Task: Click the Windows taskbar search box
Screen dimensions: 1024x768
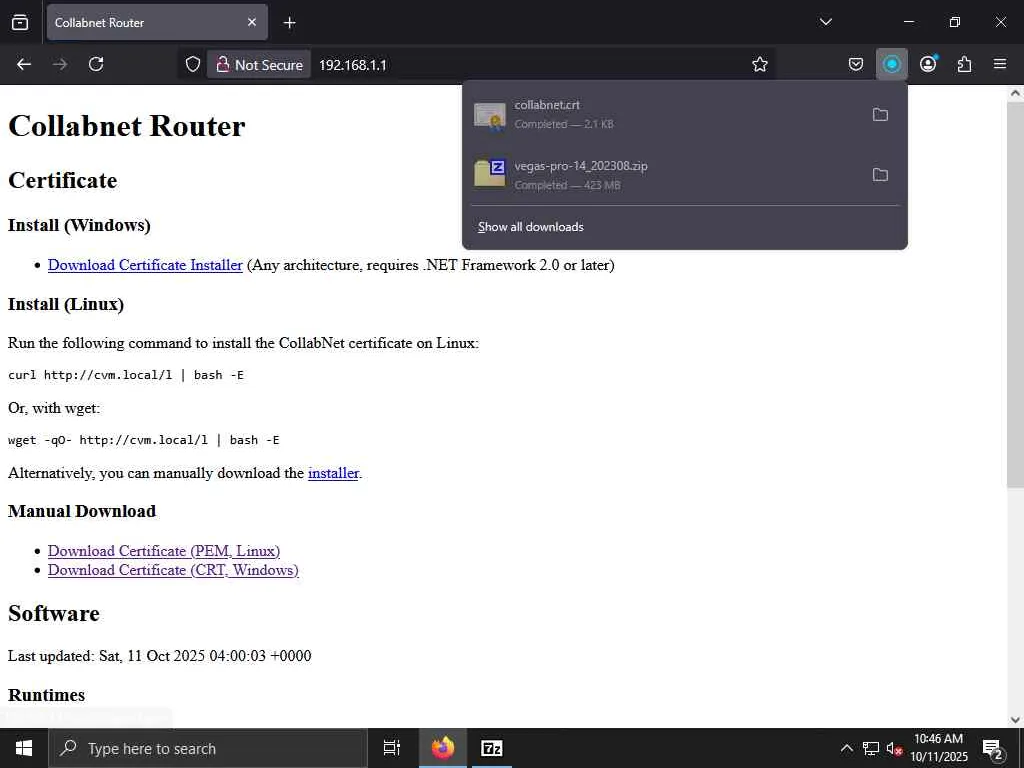Action: coord(208,748)
